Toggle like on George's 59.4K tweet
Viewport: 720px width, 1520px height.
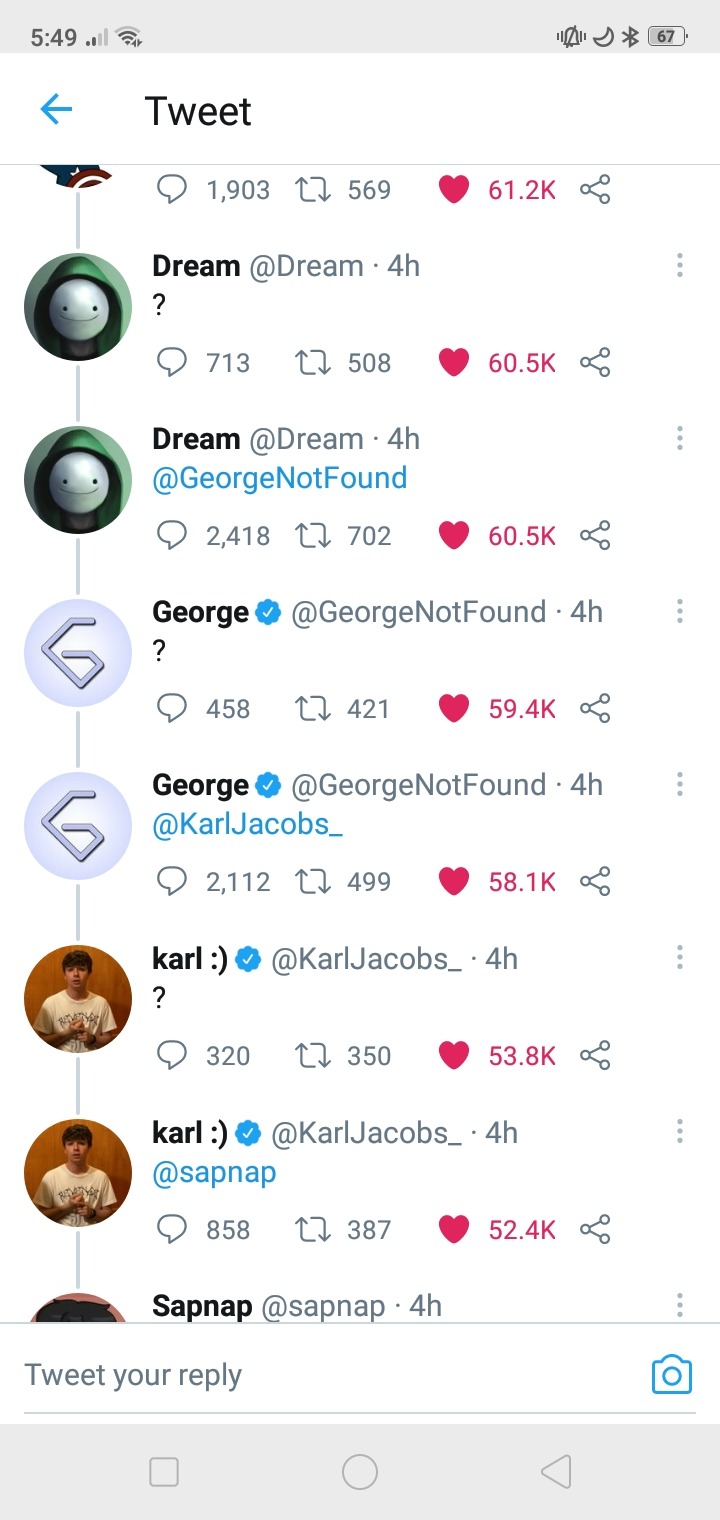coord(454,709)
